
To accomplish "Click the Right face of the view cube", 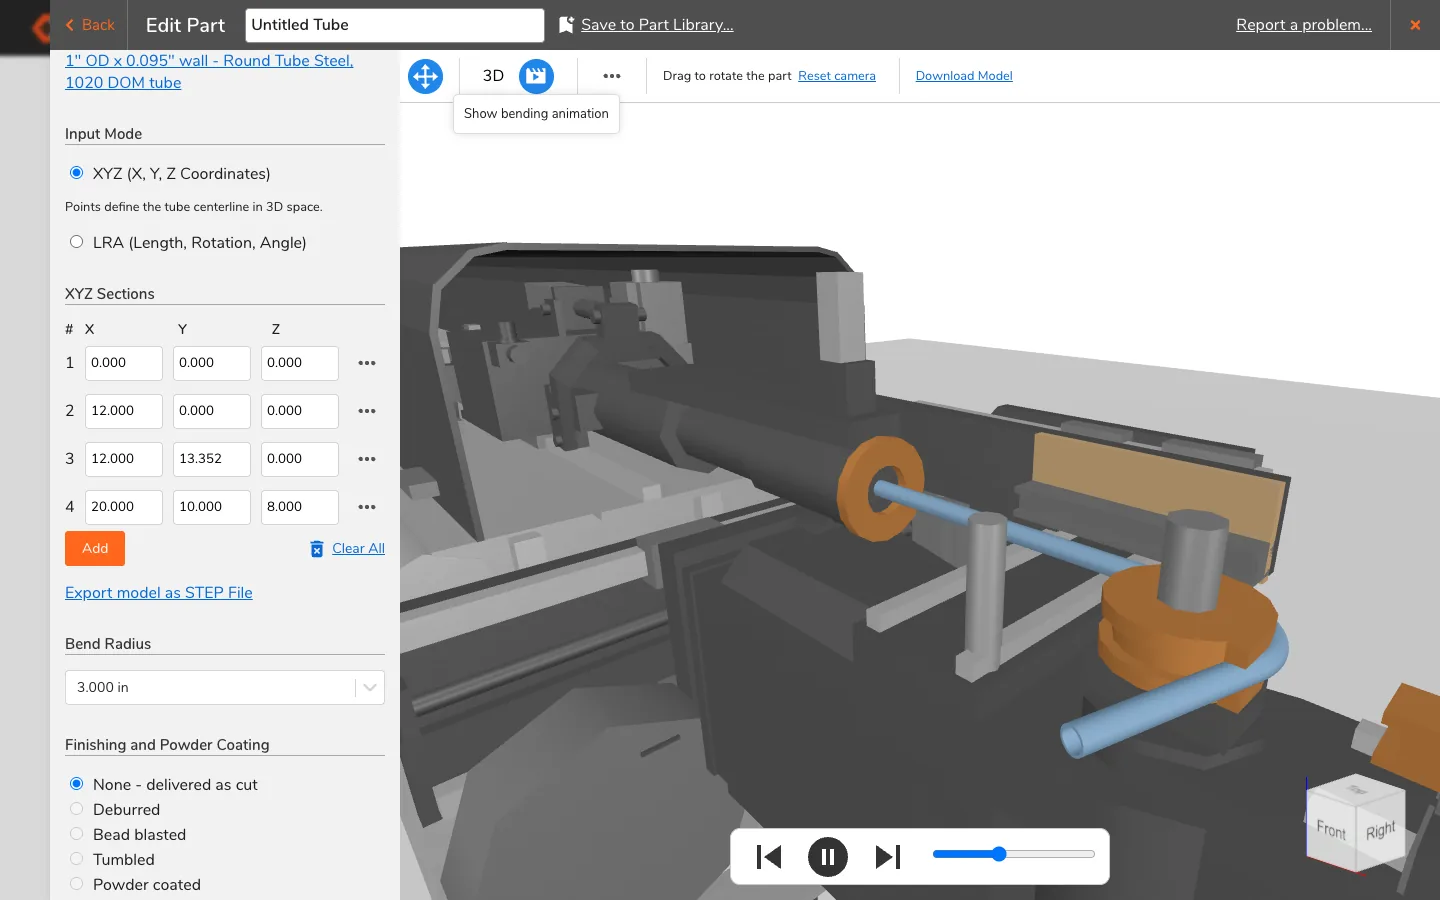I will tap(1381, 830).
